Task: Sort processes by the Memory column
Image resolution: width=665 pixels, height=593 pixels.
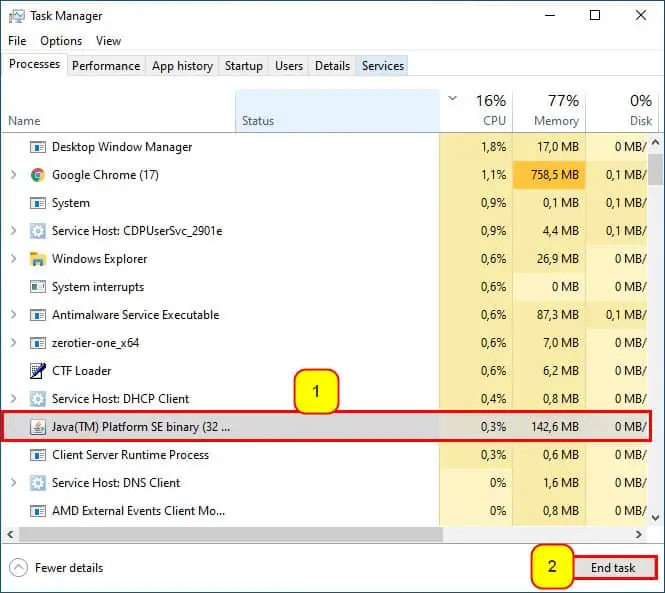Action: coord(549,110)
